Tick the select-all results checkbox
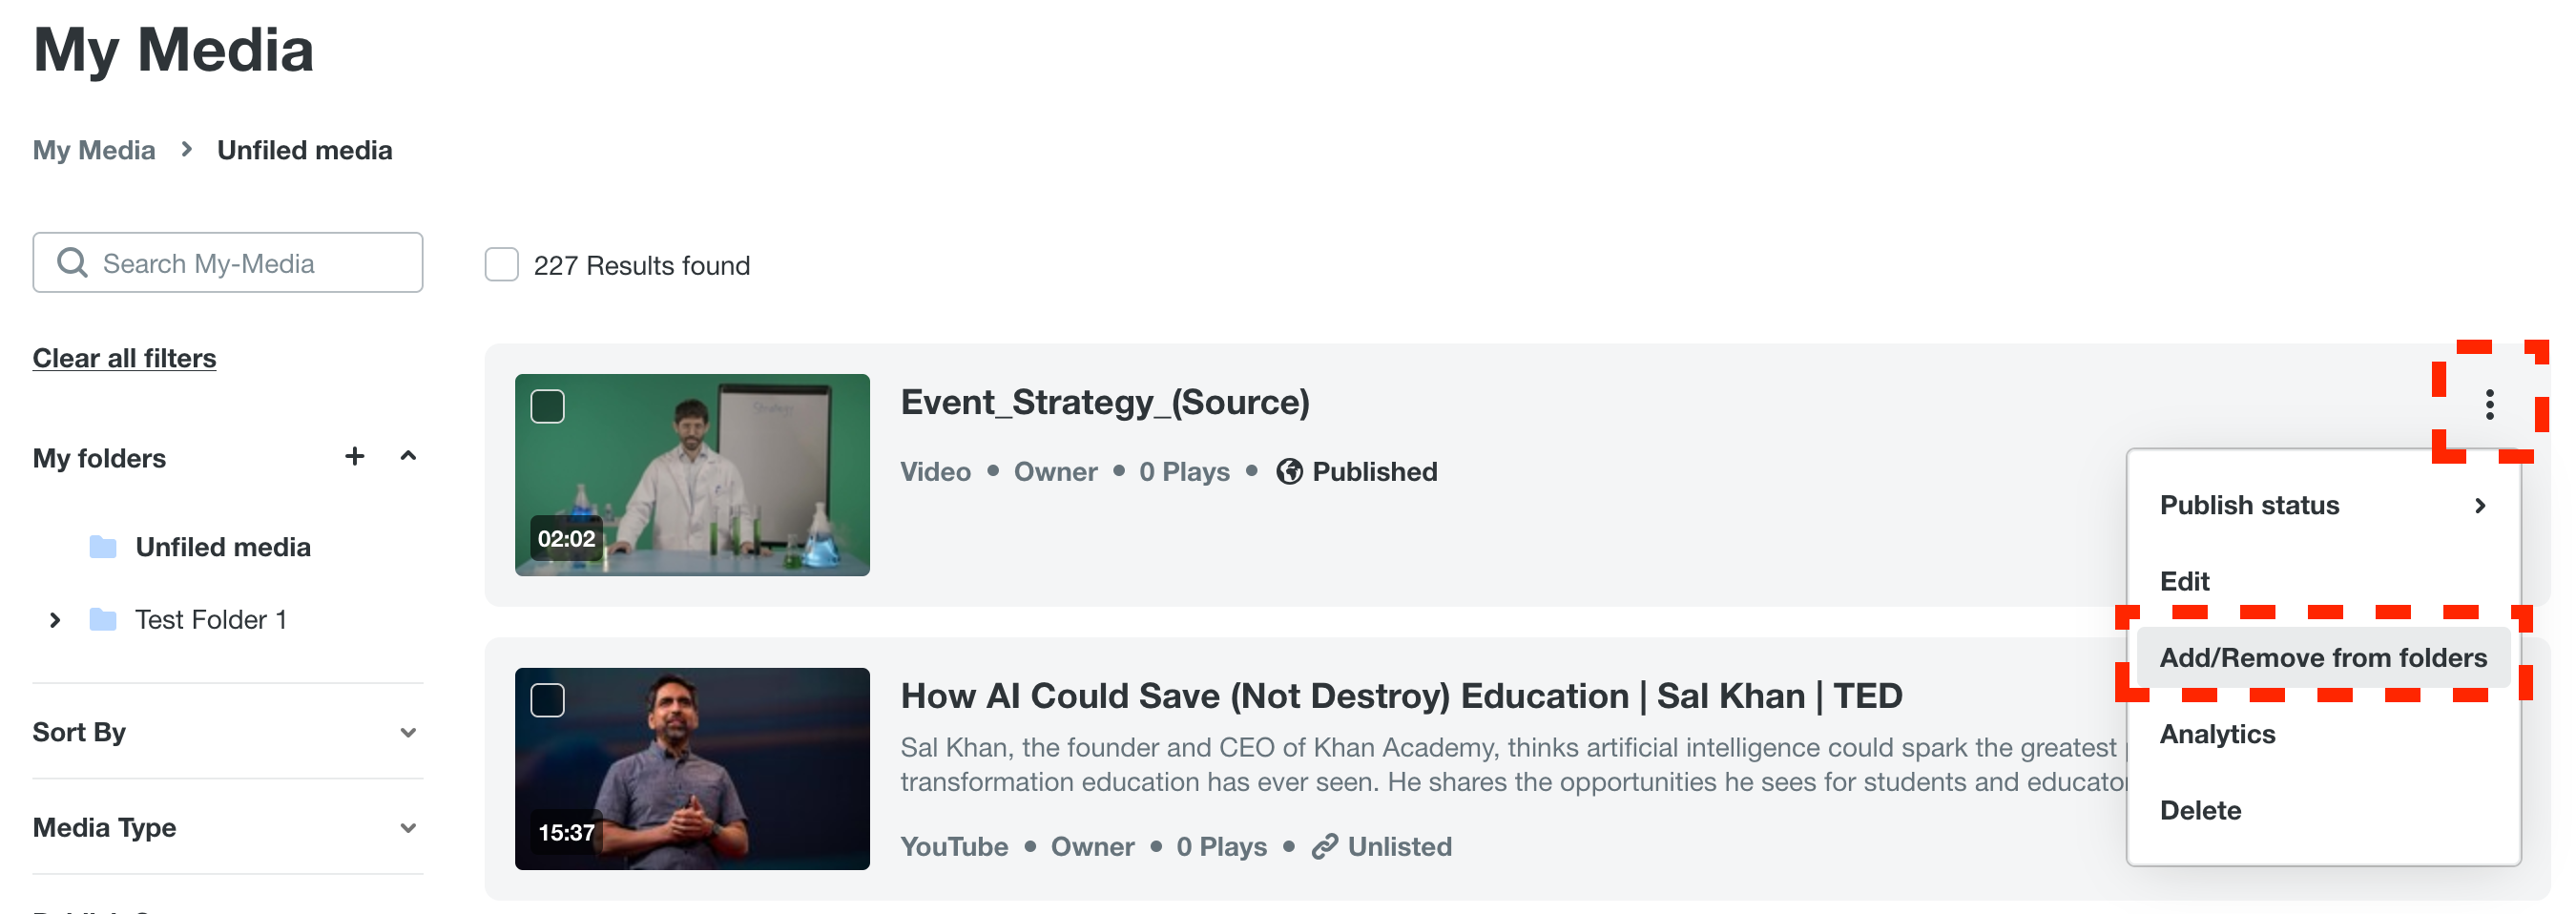This screenshot has height=914, width=2576. pyautogui.click(x=502, y=265)
